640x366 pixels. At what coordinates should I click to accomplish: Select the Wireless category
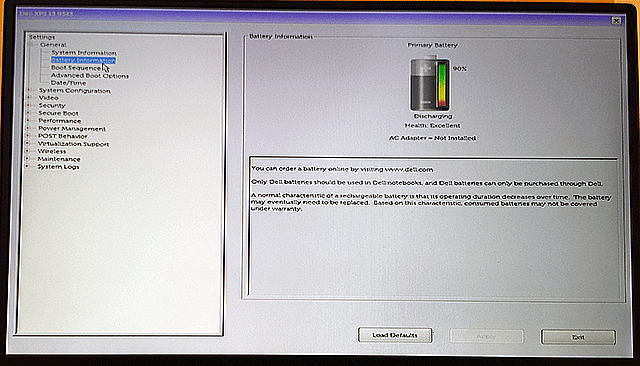(52, 151)
